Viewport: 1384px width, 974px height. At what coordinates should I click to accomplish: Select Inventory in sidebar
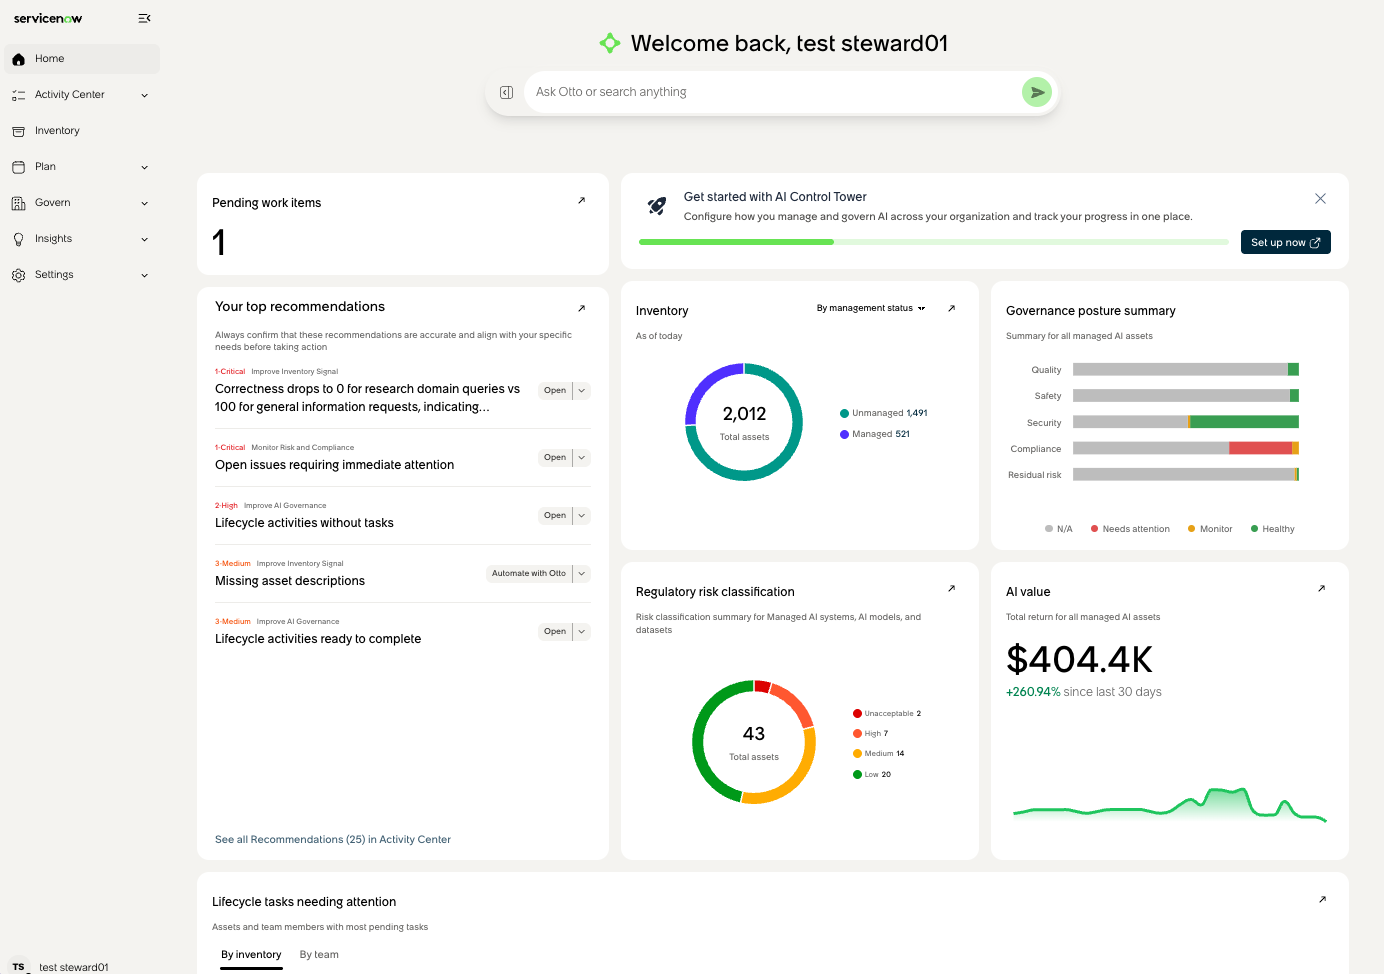point(82,131)
